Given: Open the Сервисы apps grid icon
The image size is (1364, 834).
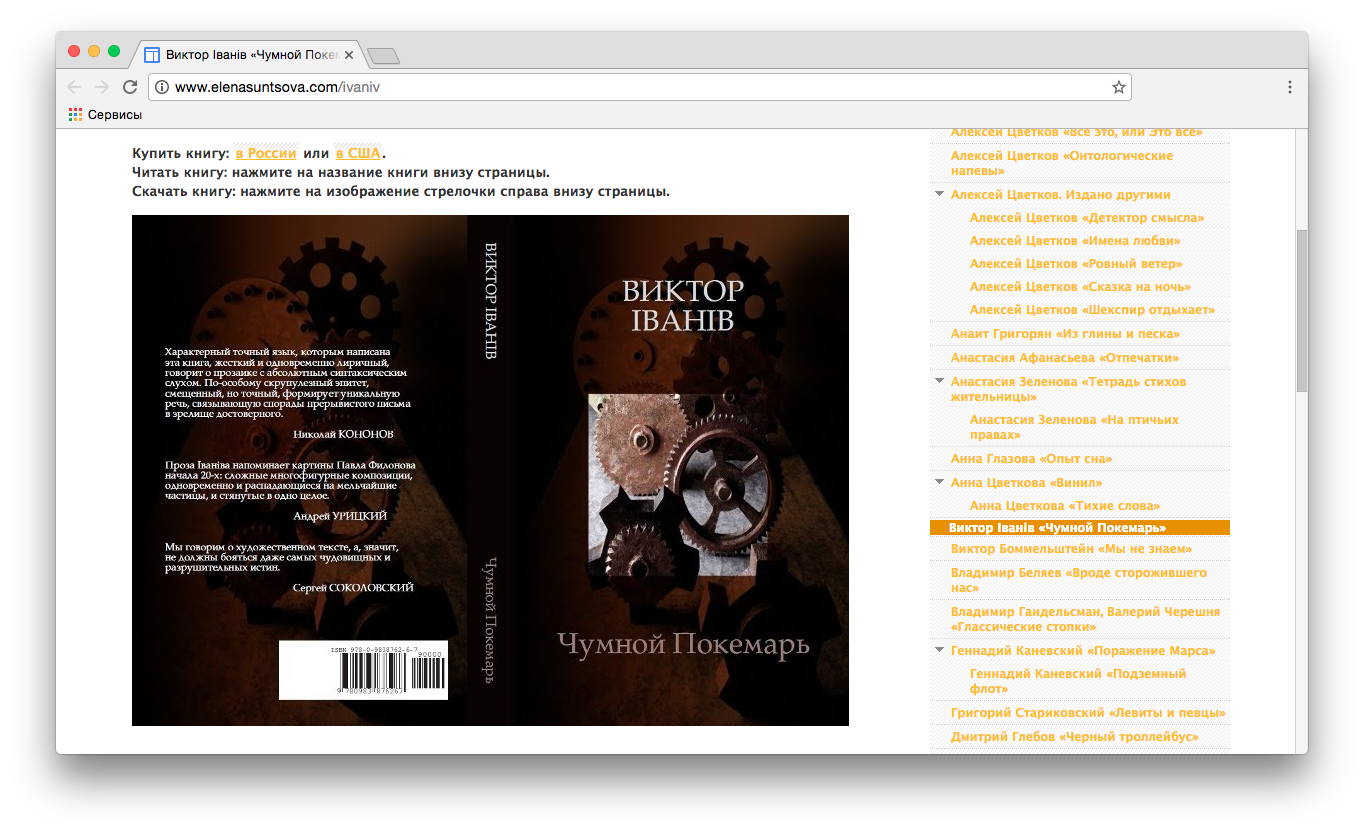Looking at the screenshot, I should 75,115.
